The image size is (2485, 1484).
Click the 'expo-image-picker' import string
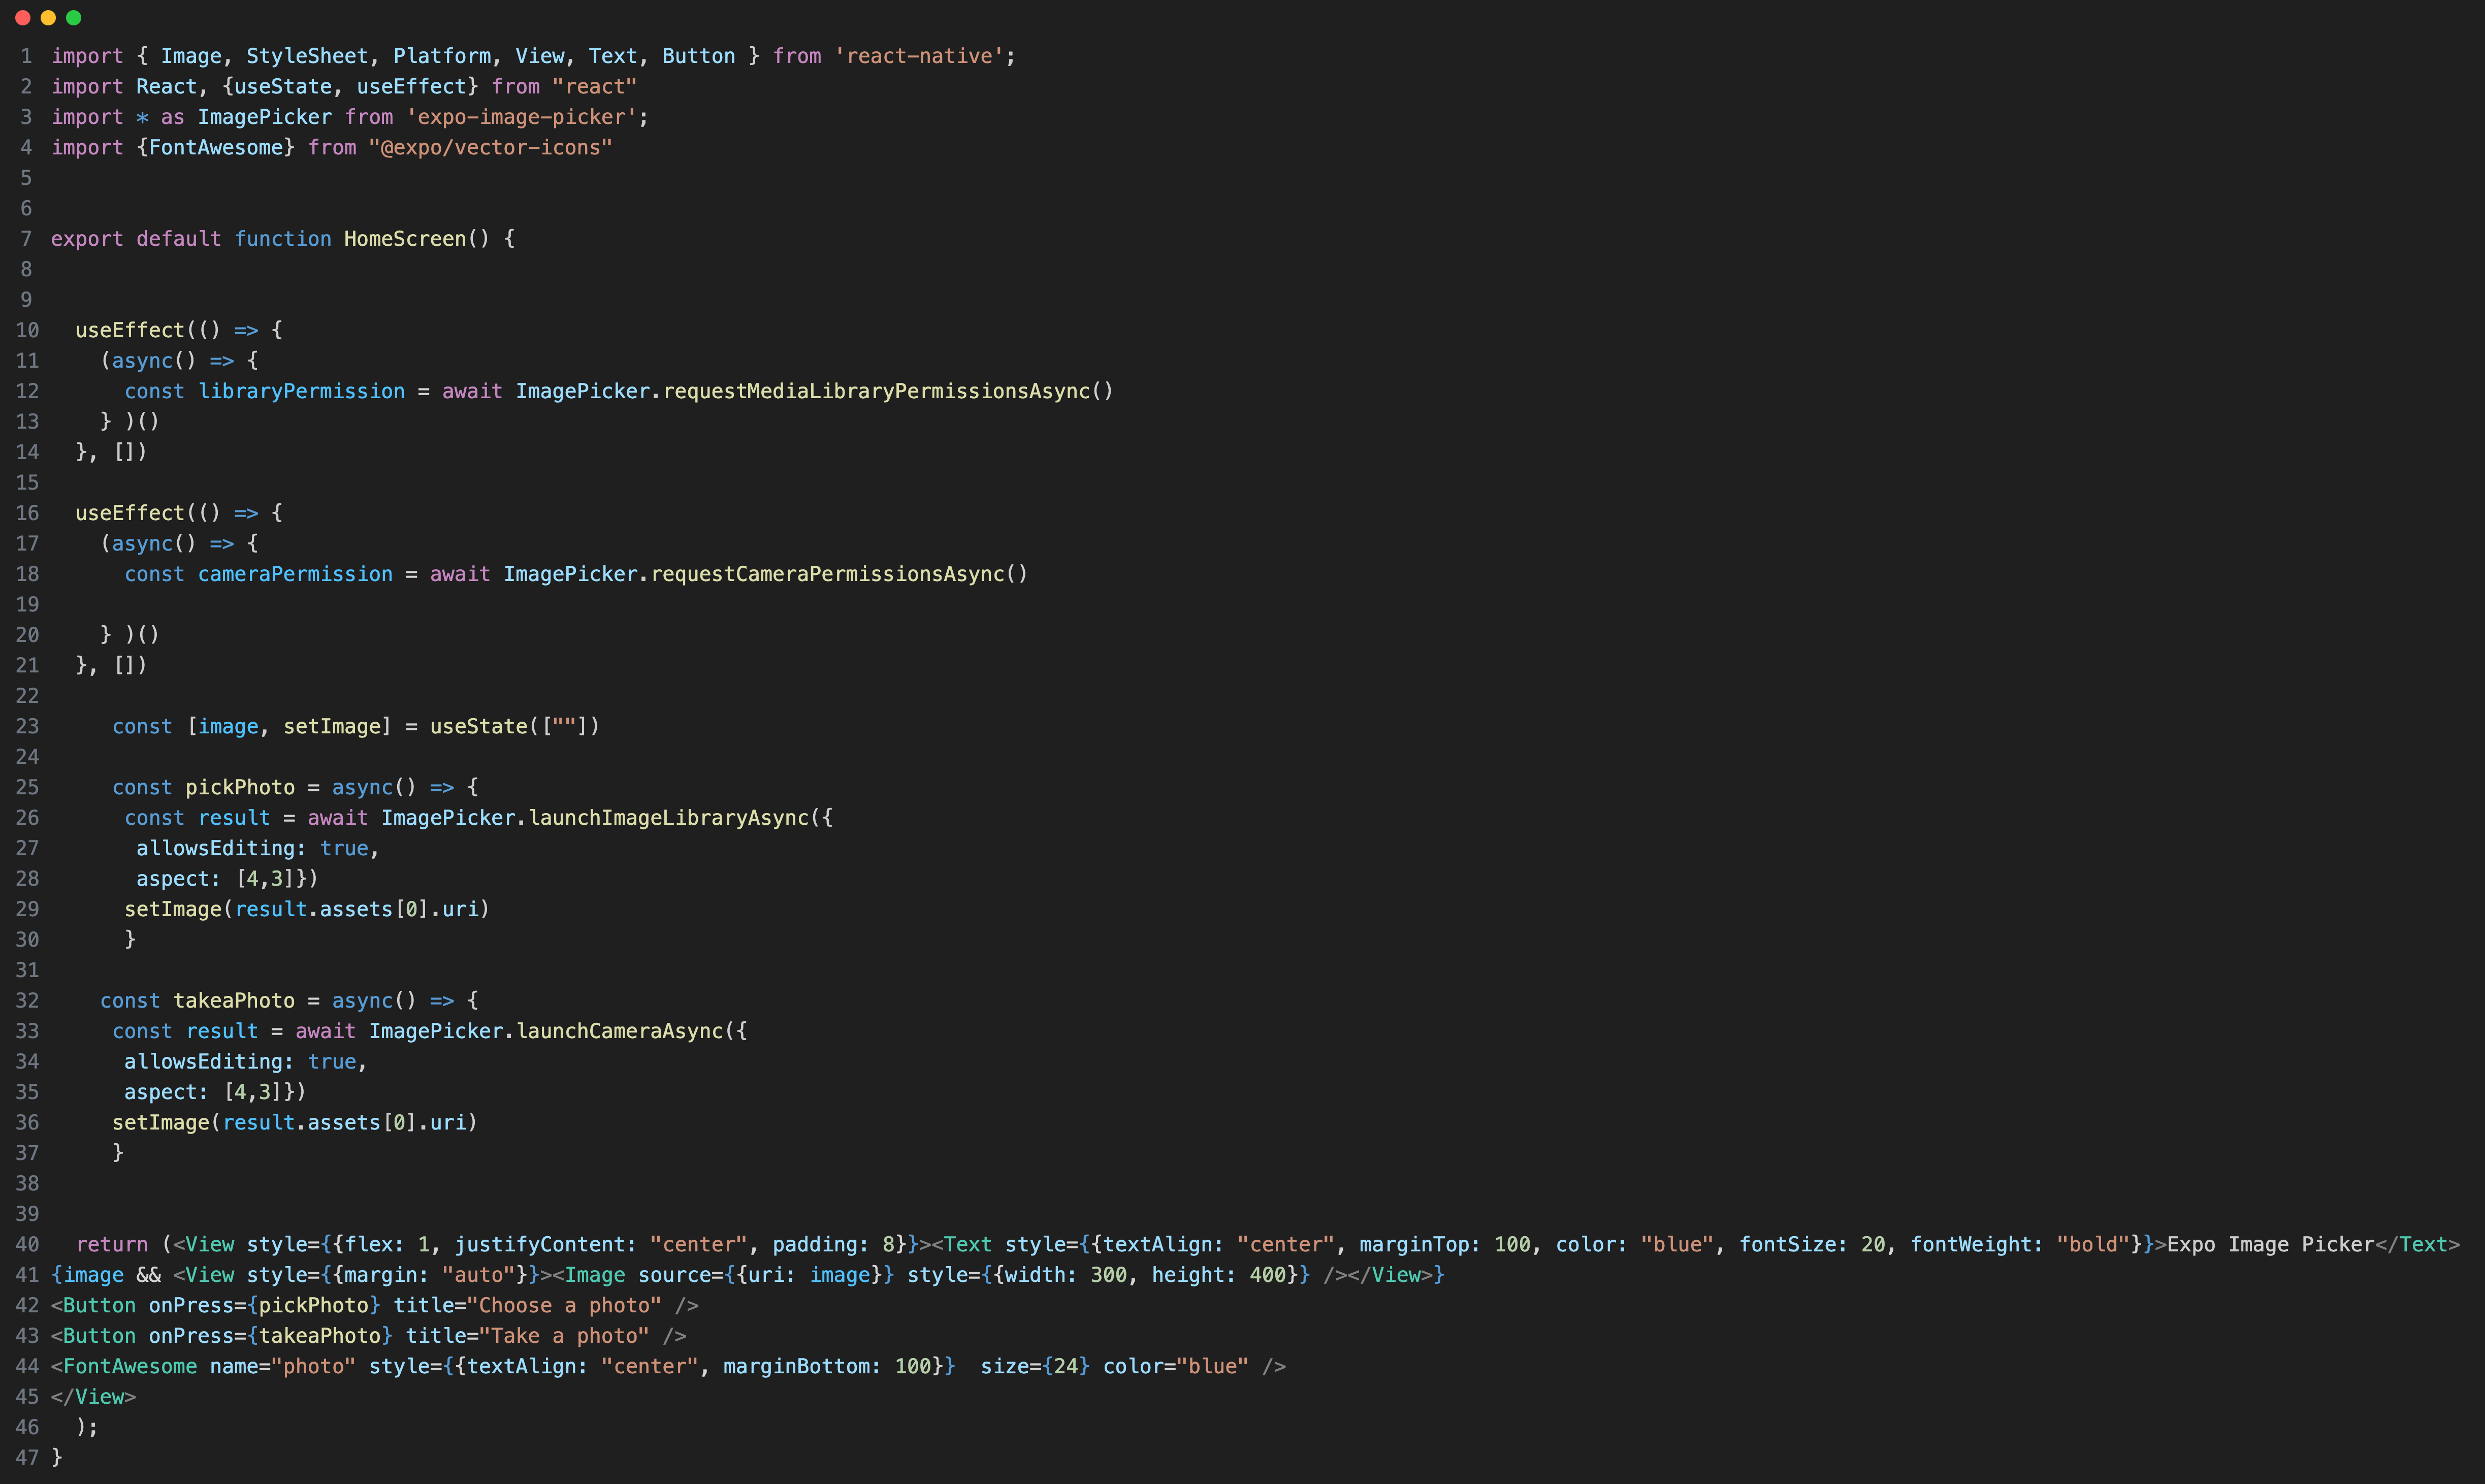tap(521, 117)
